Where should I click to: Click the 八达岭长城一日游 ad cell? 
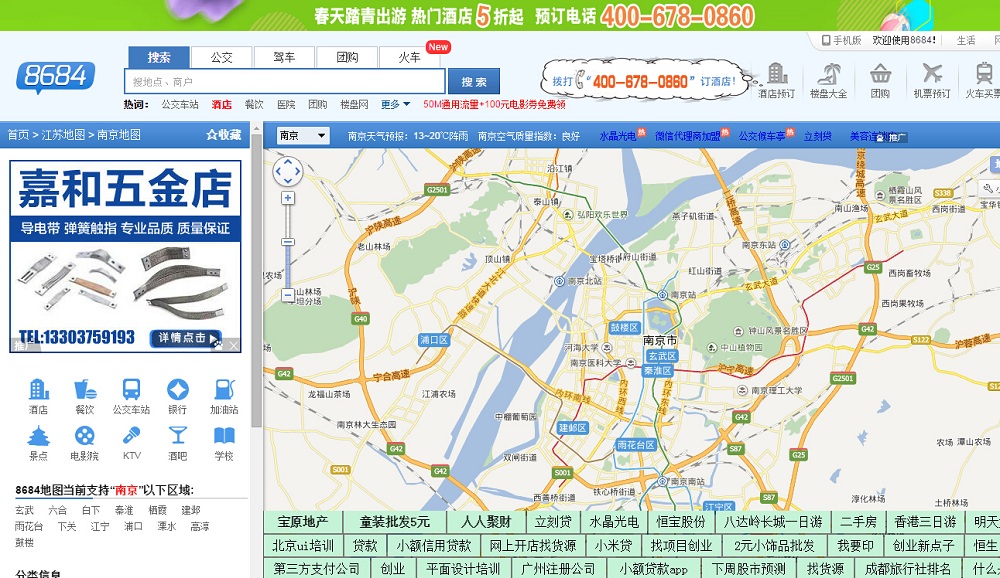click(x=772, y=522)
